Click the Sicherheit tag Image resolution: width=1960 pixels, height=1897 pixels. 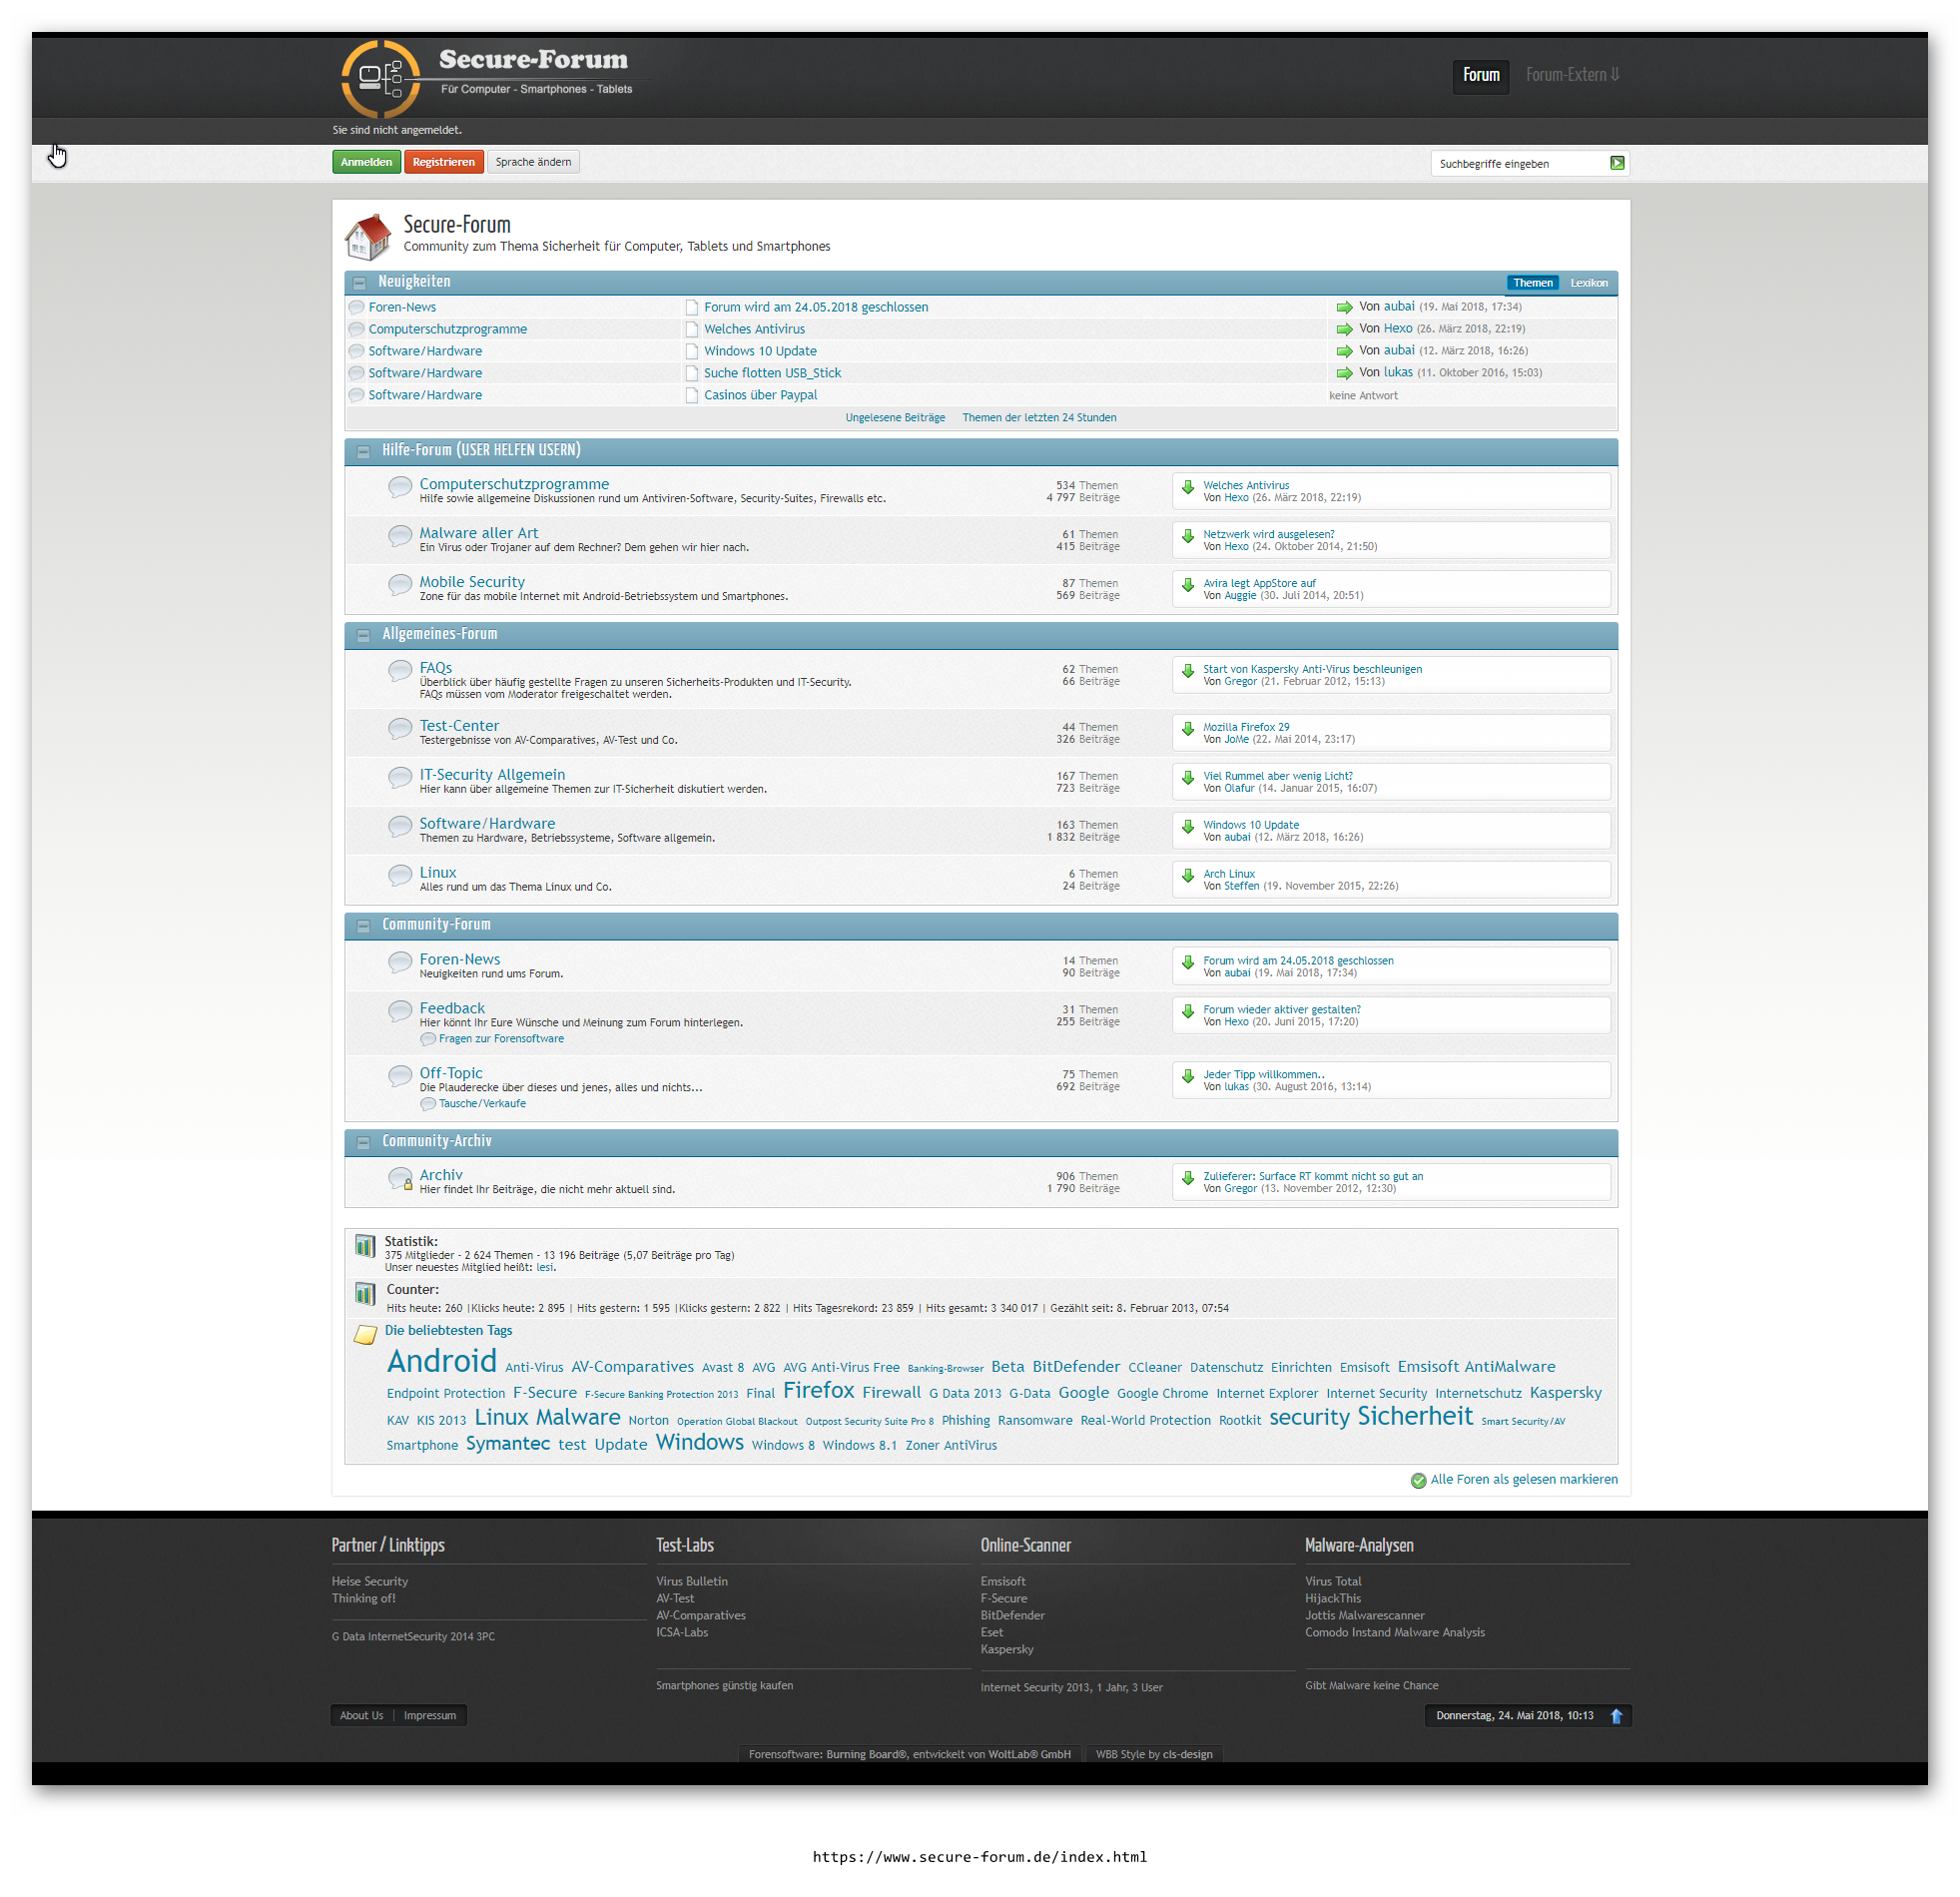point(1415,1417)
